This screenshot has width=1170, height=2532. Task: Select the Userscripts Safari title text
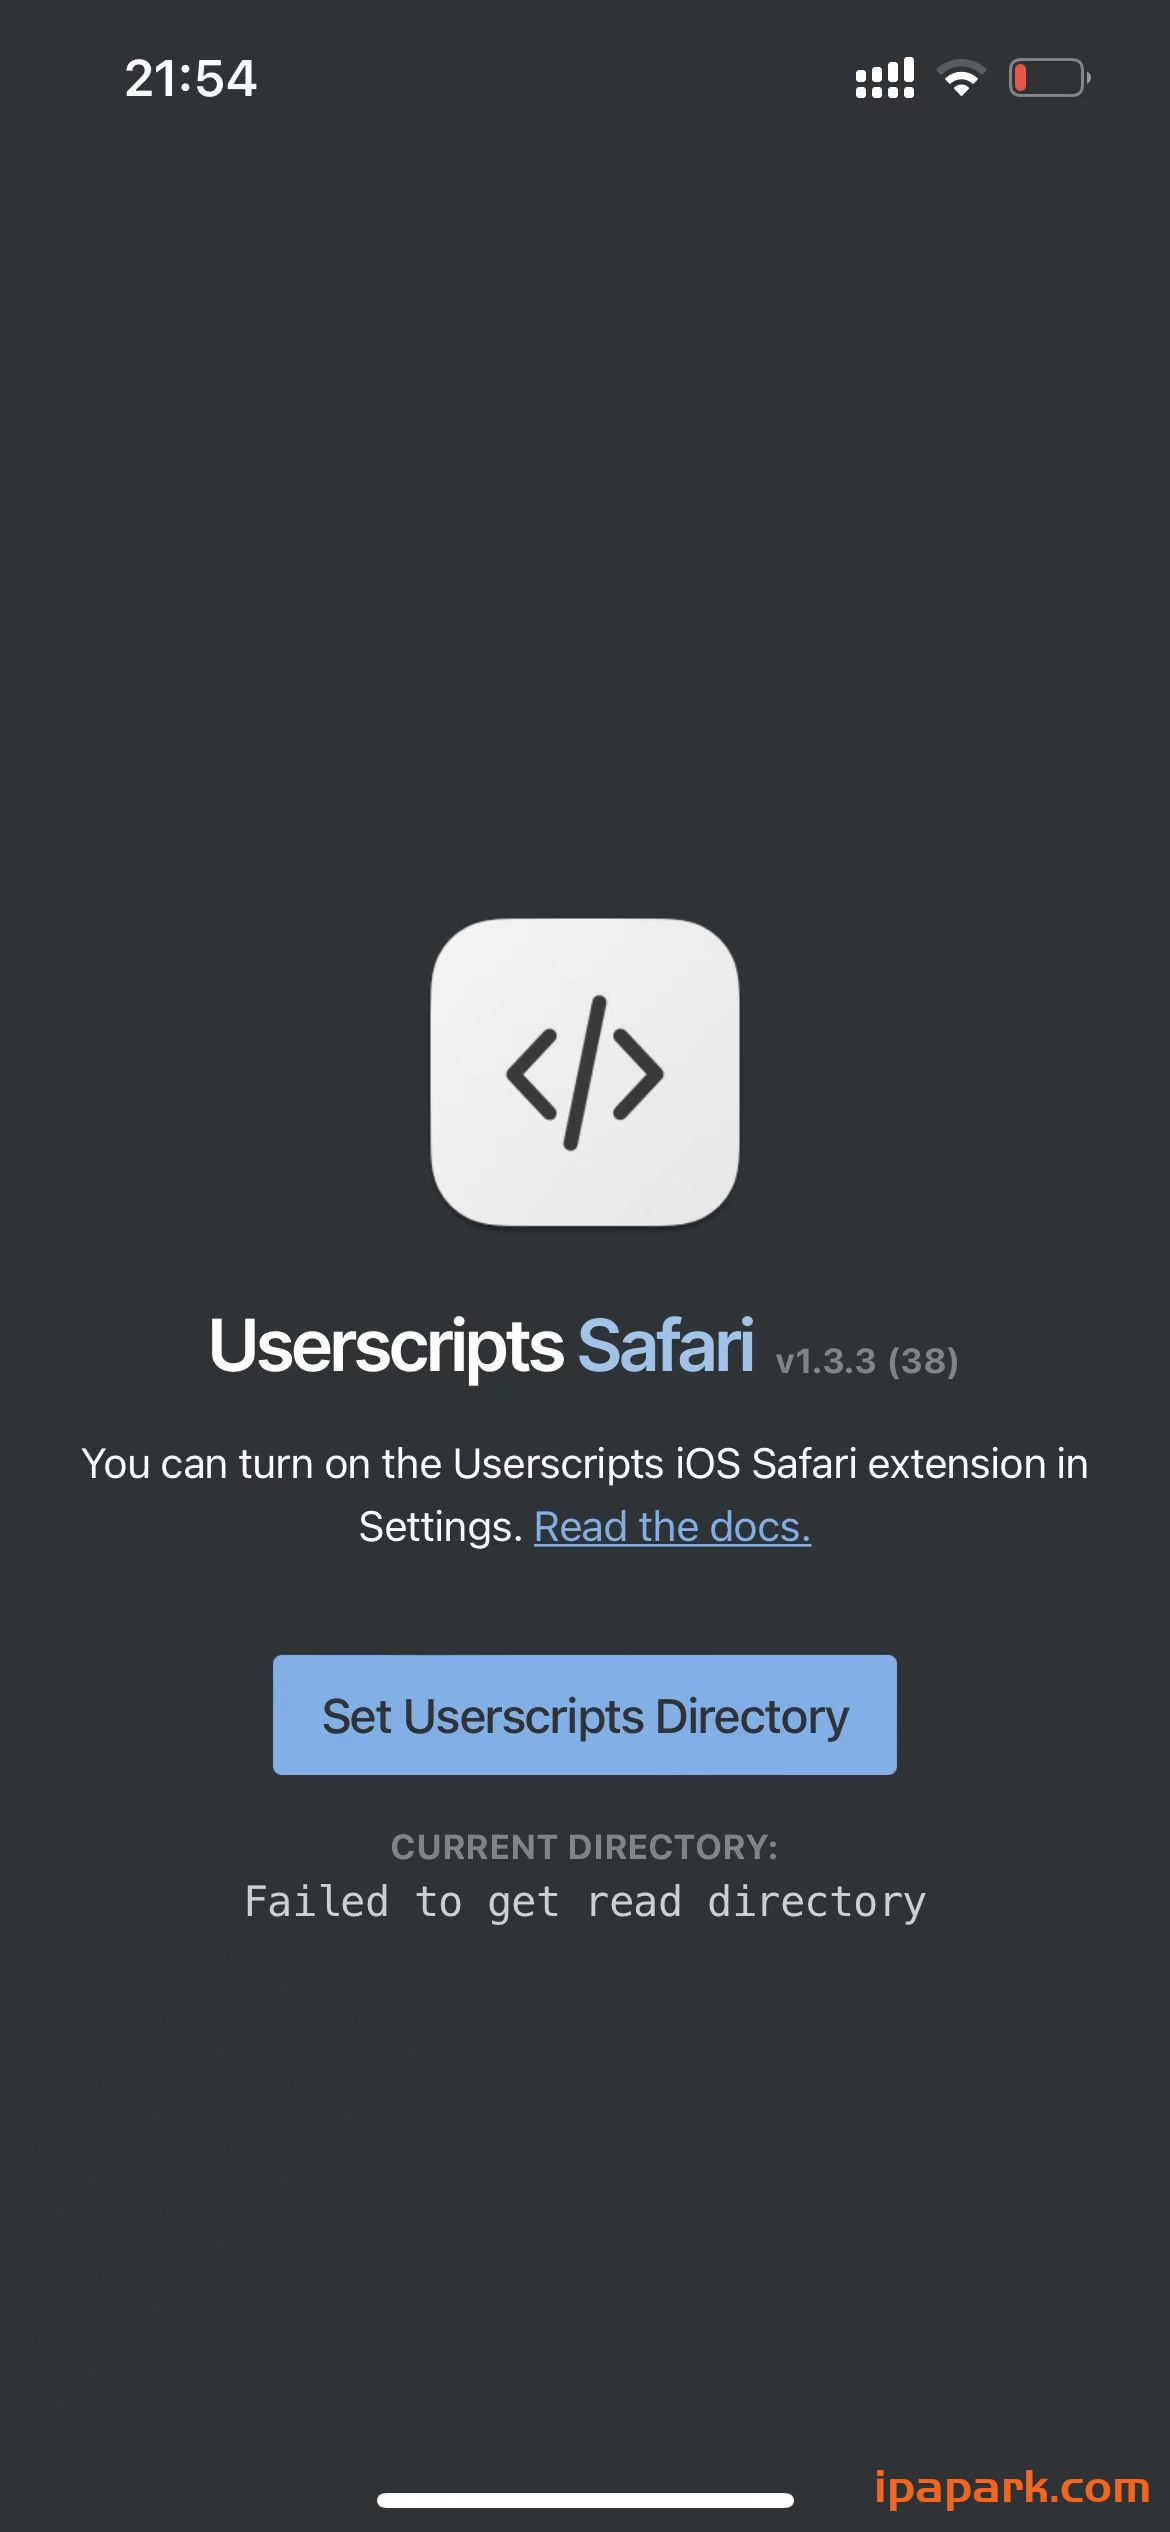coord(480,1347)
